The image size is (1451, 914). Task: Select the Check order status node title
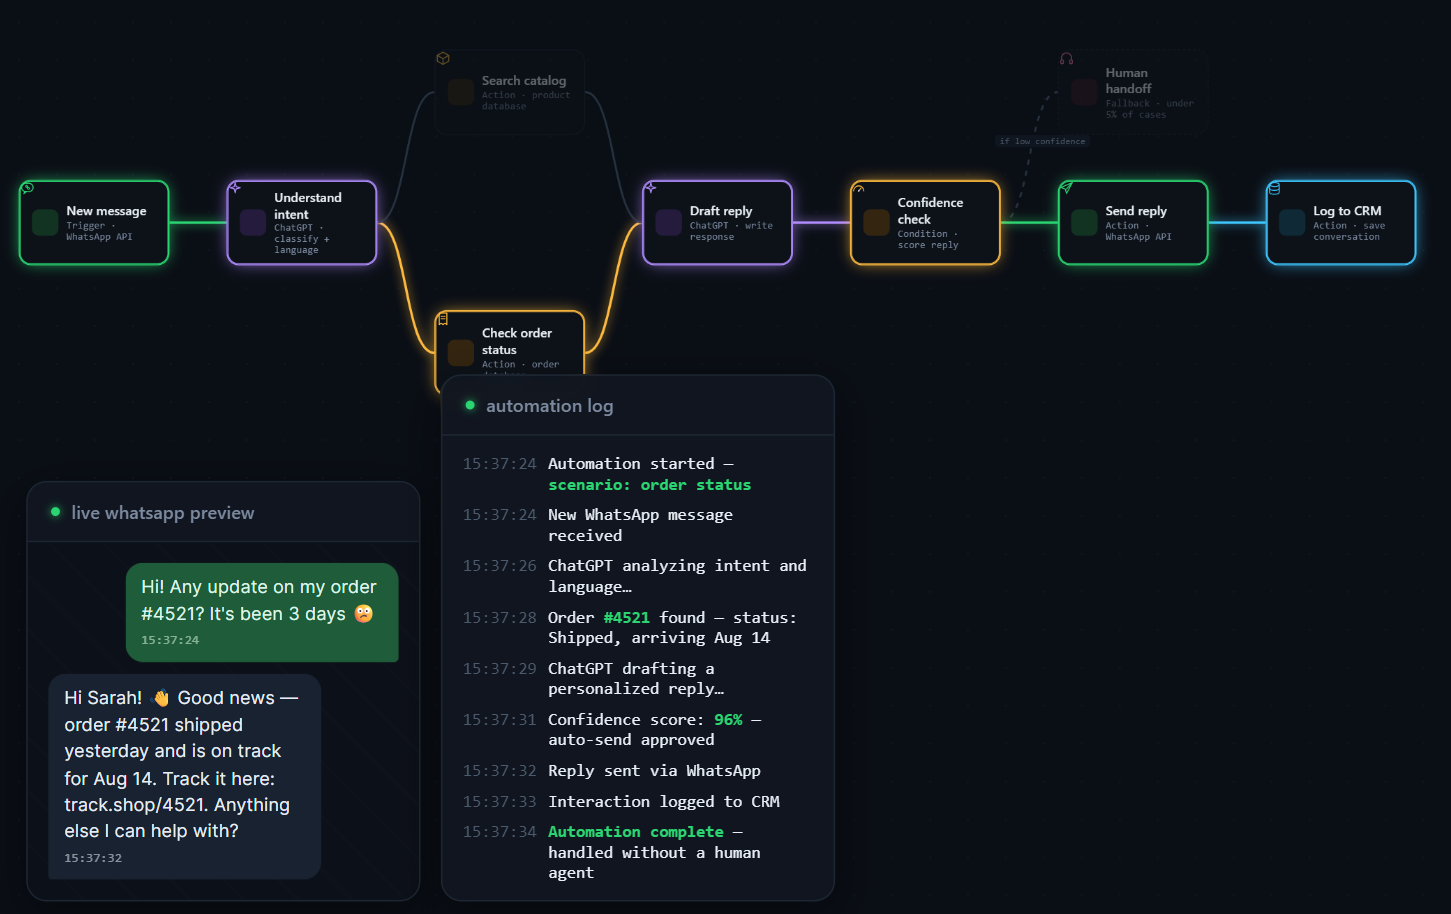click(x=517, y=341)
